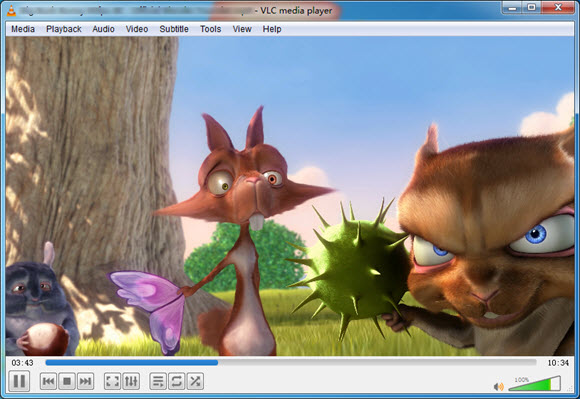Seek on the playback progress bar
This screenshot has height=399, width=580.
pyautogui.click(x=291, y=363)
